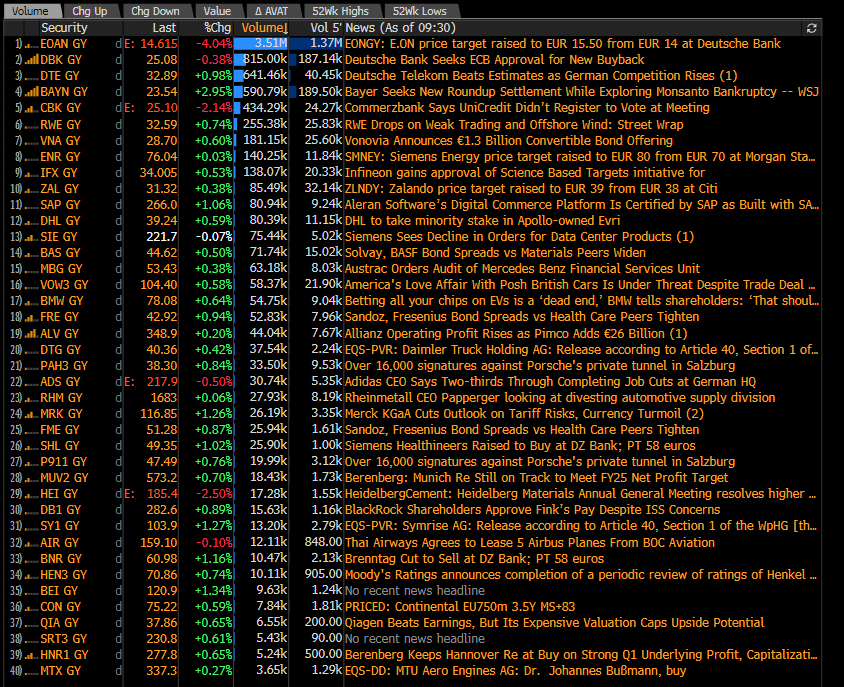Open Deutsche Bank Seeks ECB Approval headline

495,60
